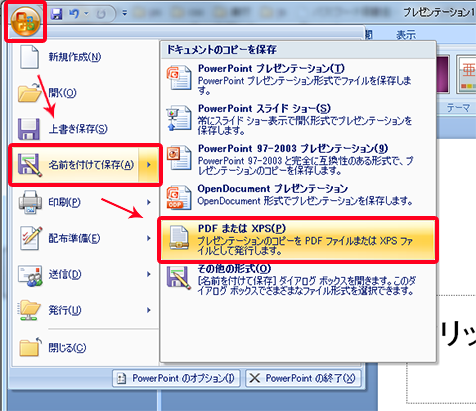Click the round Office button
The width and height of the screenshot is (476, 411).
pyautogui.click(x=25, y=22)
